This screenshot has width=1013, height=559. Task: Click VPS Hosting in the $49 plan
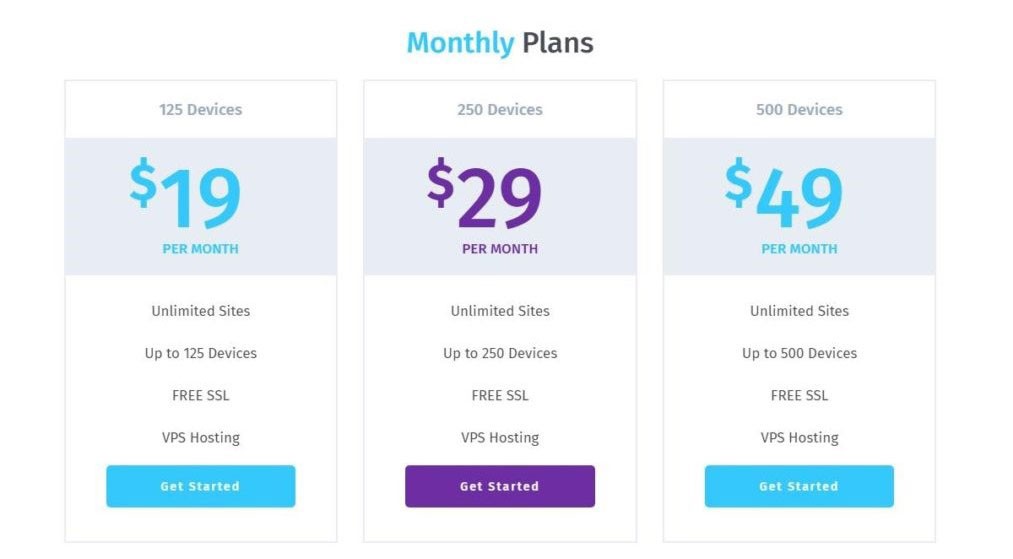pos(799,437)
